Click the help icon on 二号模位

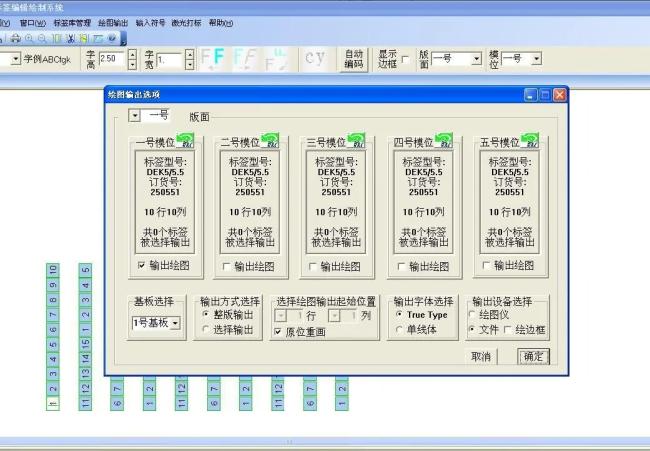click(271, 141)
